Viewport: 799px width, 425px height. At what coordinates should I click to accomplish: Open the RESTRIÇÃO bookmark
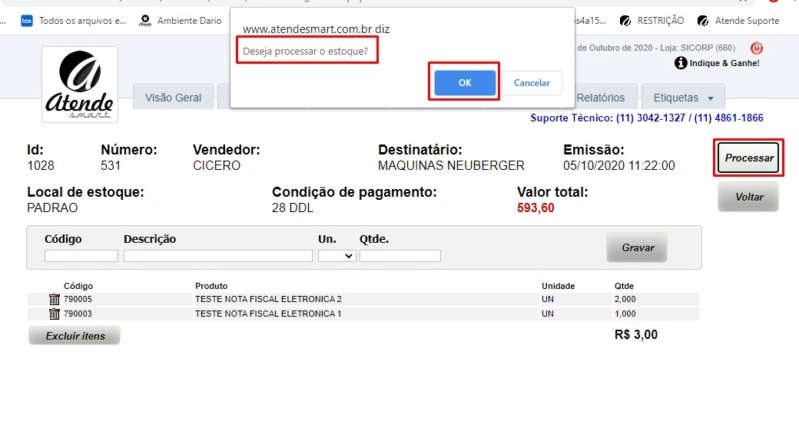coord(652,21)
